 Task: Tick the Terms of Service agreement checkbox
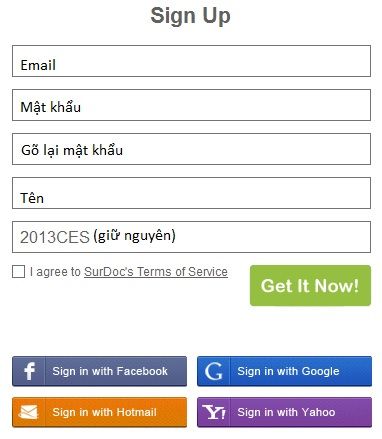[x=18, y=271]
